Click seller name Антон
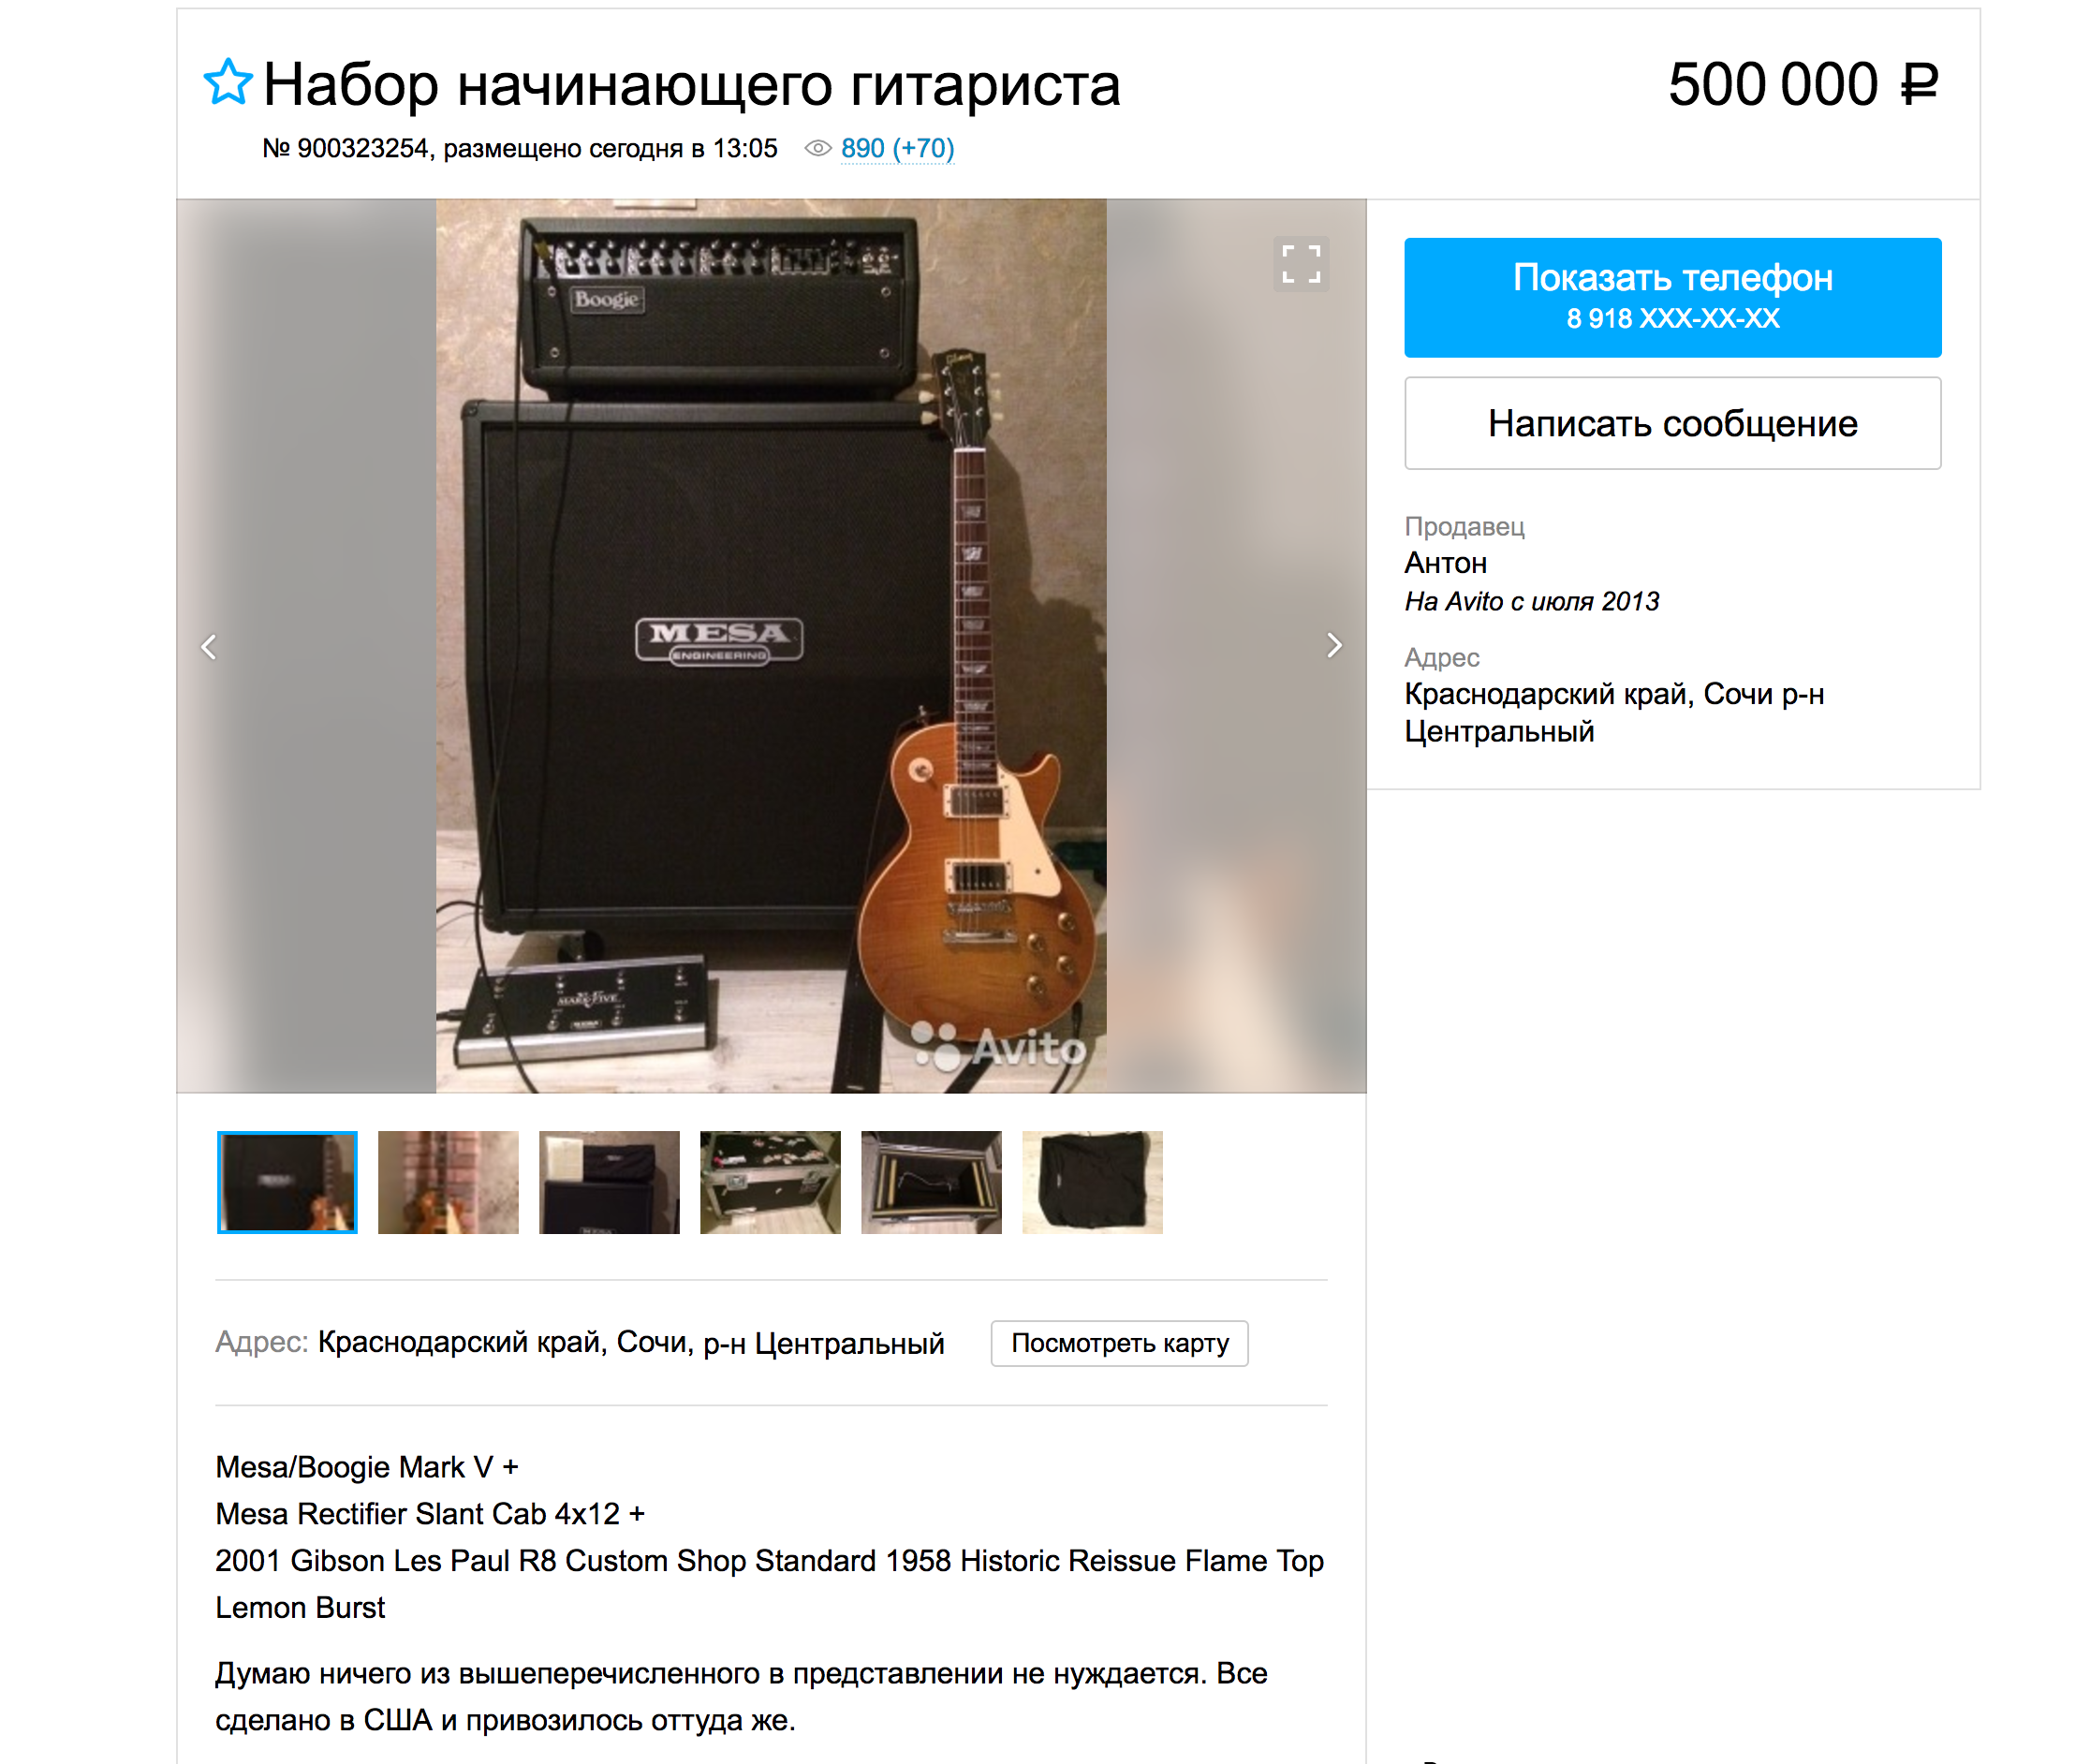Viewport: 2090px width, 1764px height. click(x=1445, y=563)
